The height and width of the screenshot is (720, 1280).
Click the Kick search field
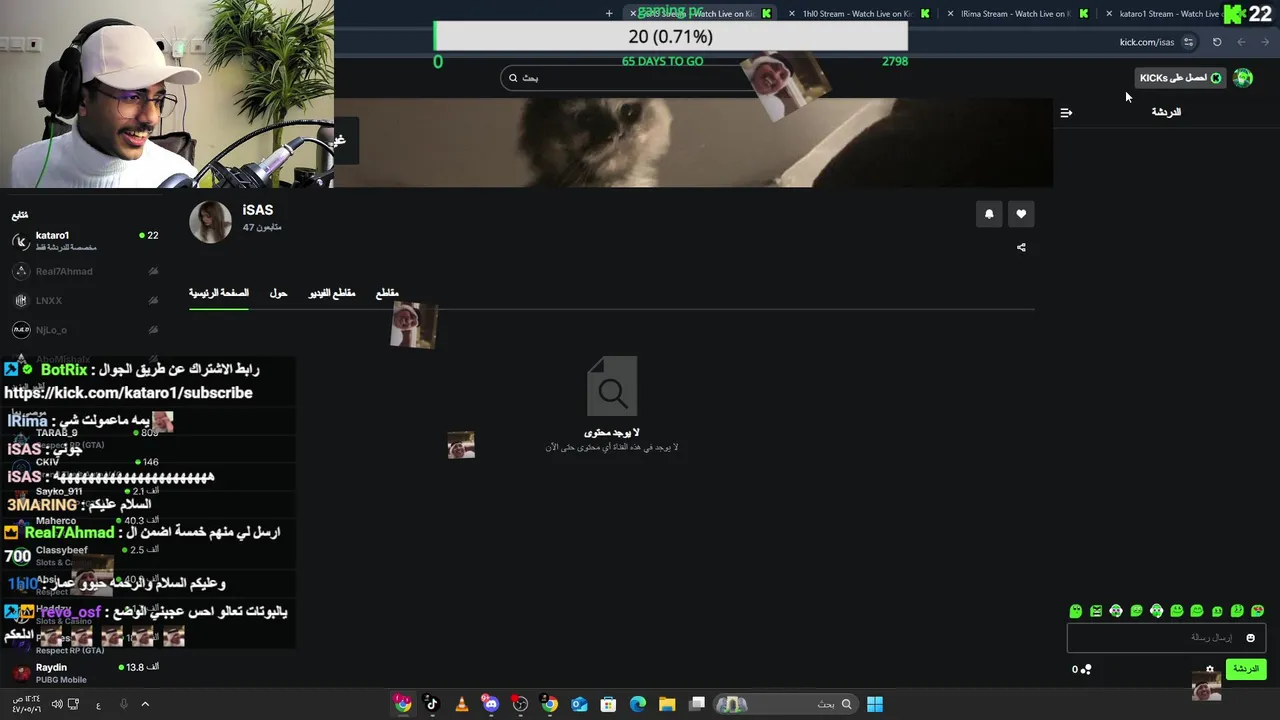click(x=640, y=78)
